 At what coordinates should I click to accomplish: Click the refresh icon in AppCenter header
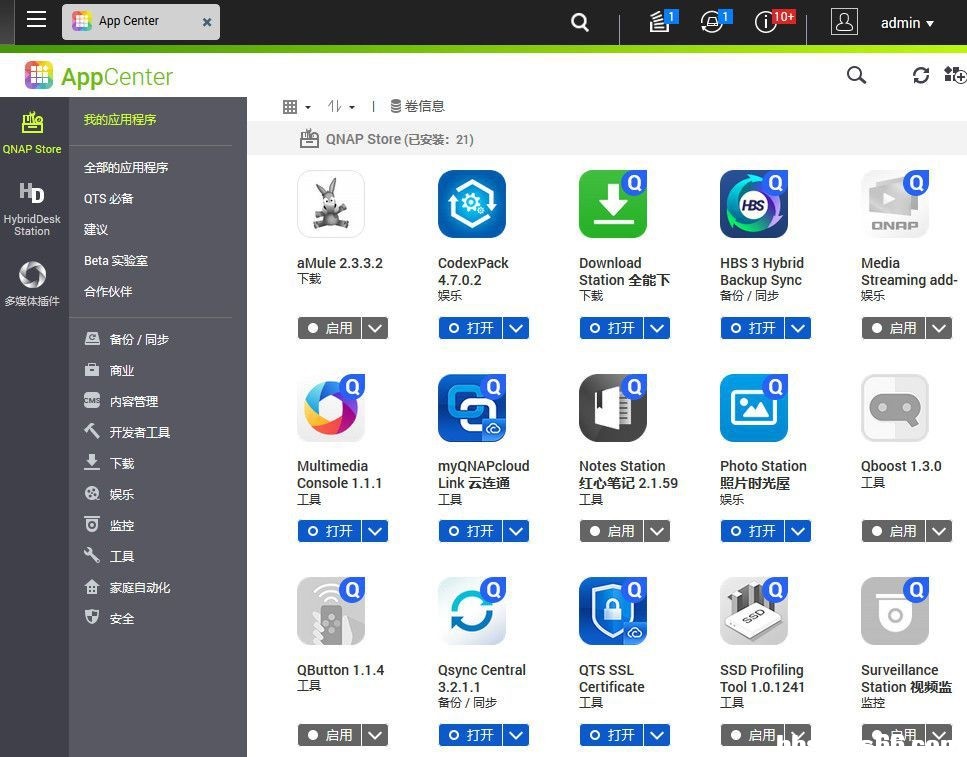(x=921, y=76)
